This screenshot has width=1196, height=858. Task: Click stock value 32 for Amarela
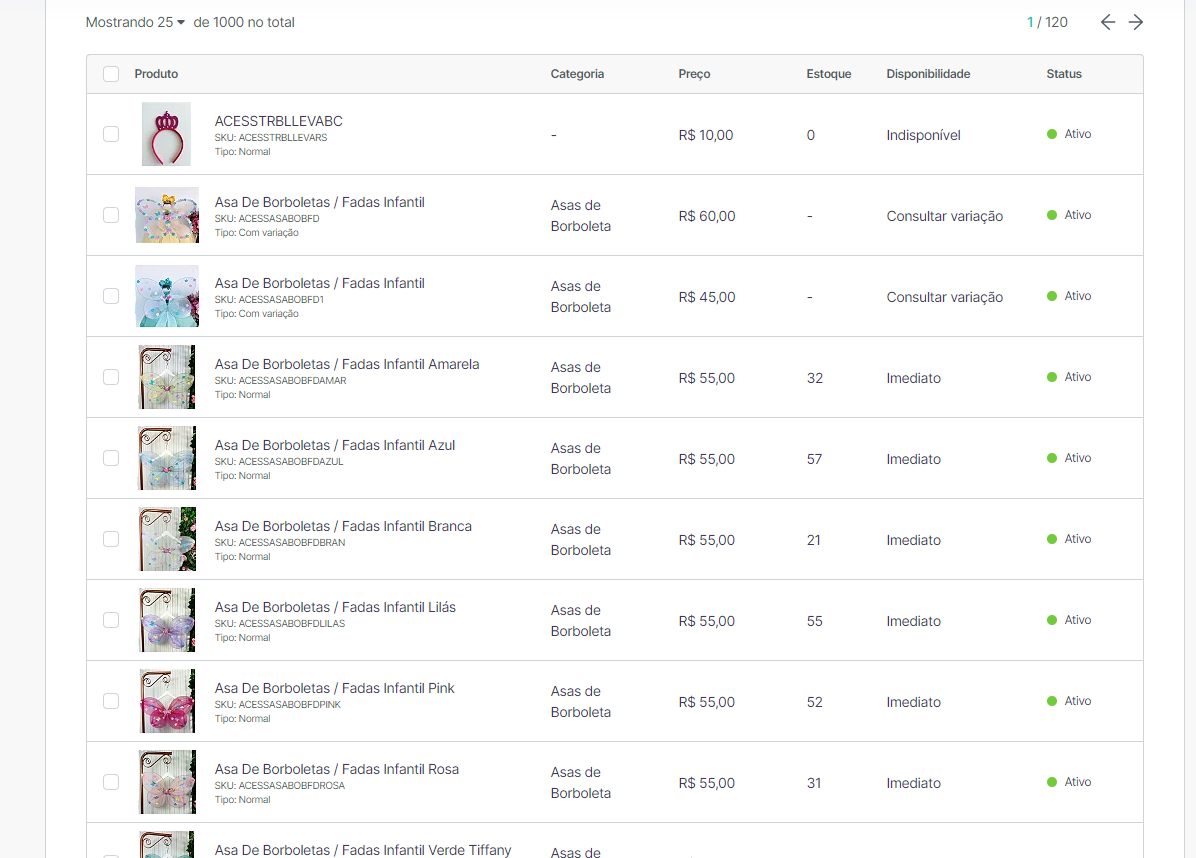[x=815, y=378]
